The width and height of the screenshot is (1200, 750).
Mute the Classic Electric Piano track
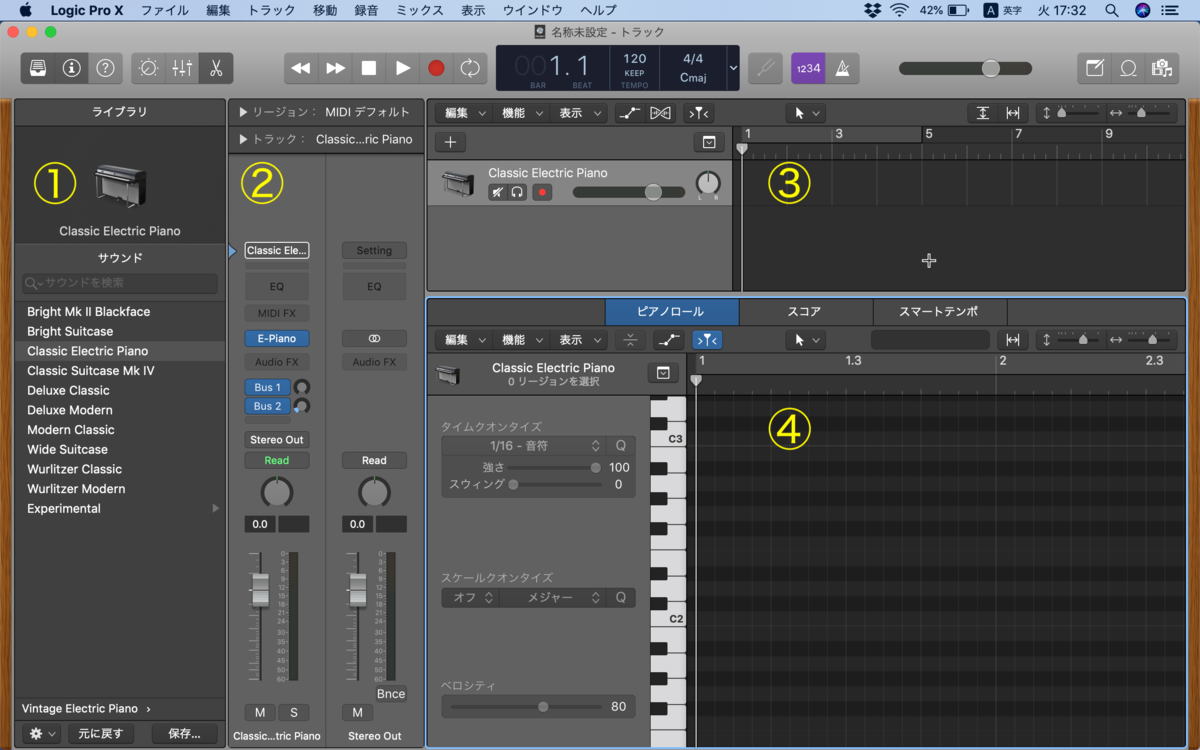pos(497,192)
